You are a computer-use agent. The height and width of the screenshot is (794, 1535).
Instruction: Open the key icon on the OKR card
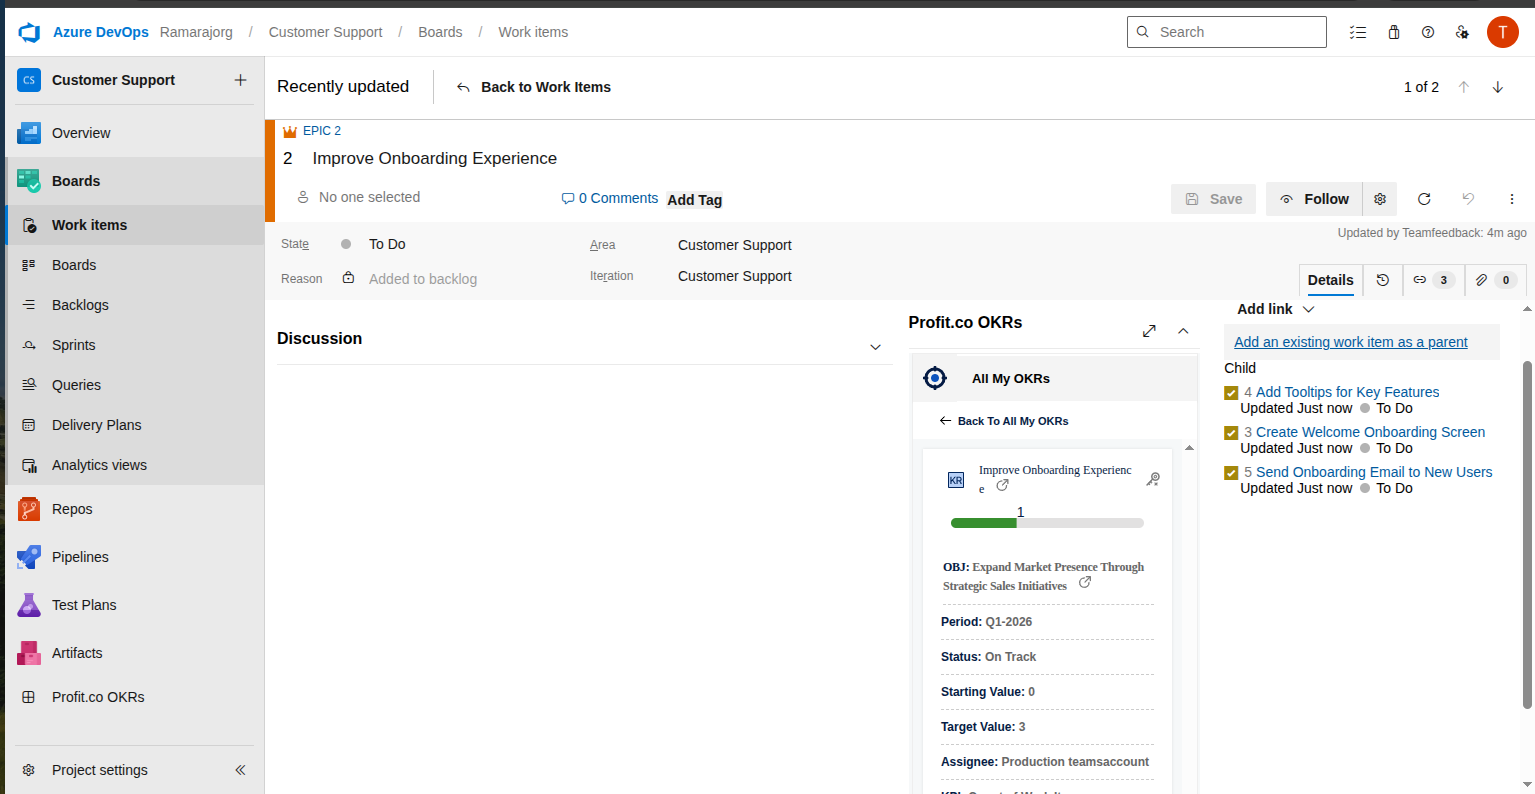tap(1153, 479)
